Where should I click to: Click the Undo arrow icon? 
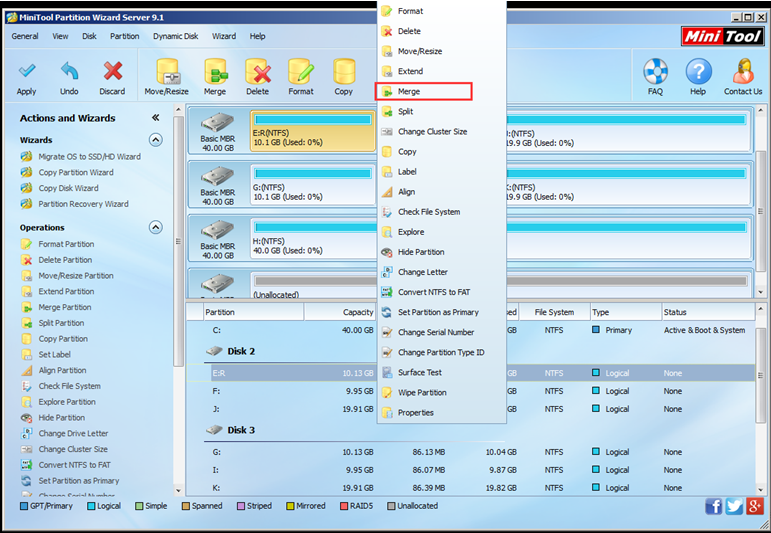(69, 71)
